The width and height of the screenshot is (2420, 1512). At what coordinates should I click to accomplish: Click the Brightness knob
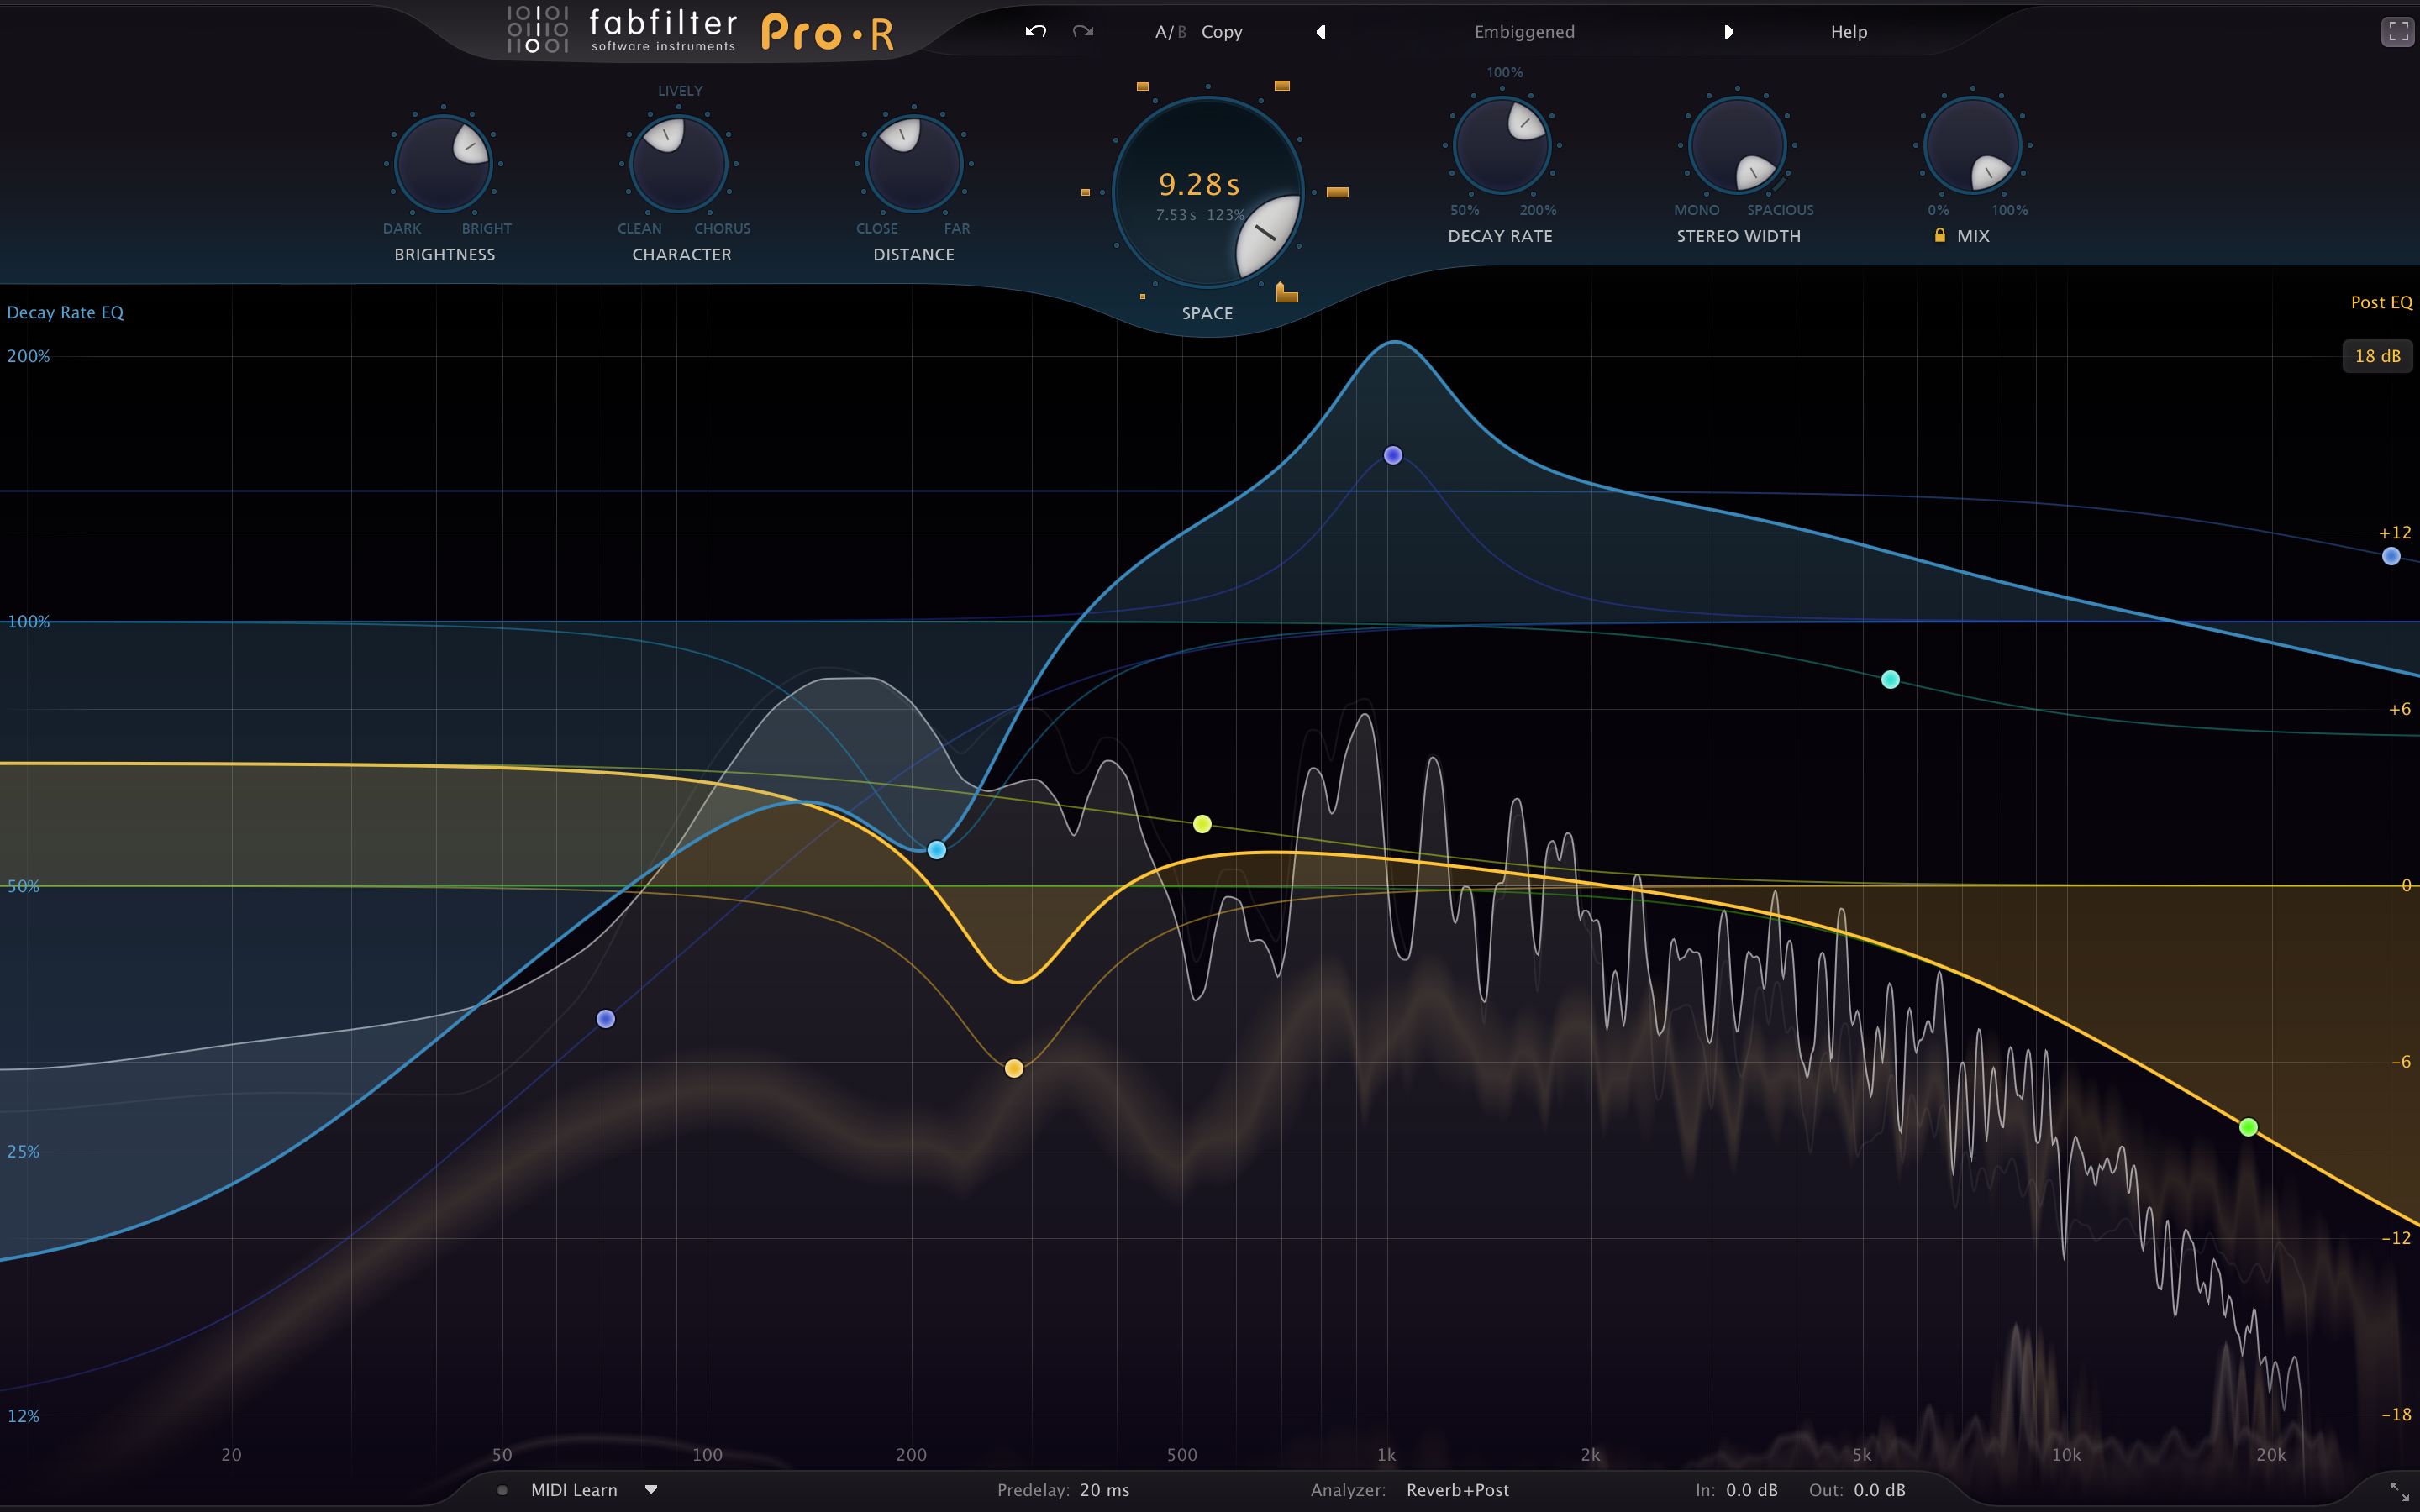click(x=443, y=163)
